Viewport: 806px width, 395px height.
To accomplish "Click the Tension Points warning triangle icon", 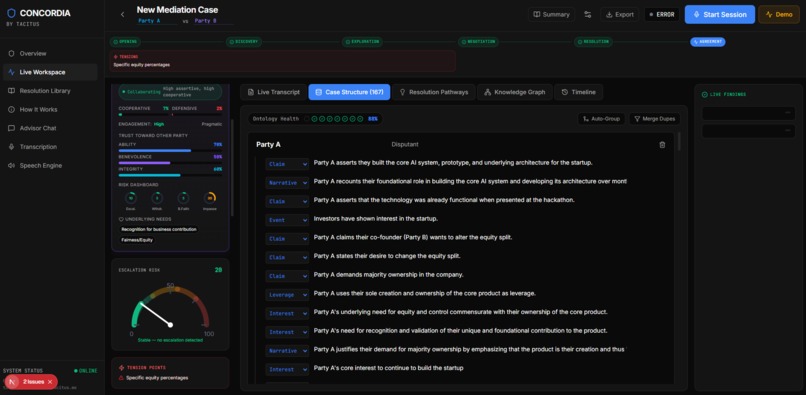I will tap(121, 378).
